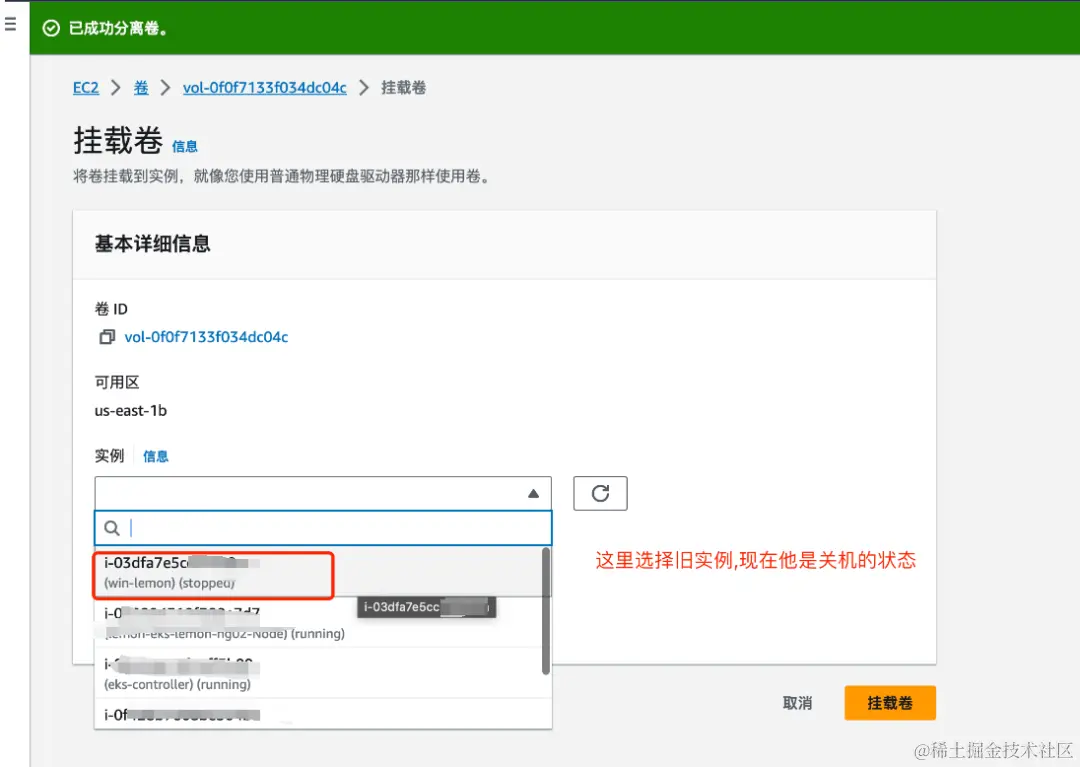Click 信息 beside the 实例 label
The height and width of the screenshot is (767, 1080).
click(156, 456)
